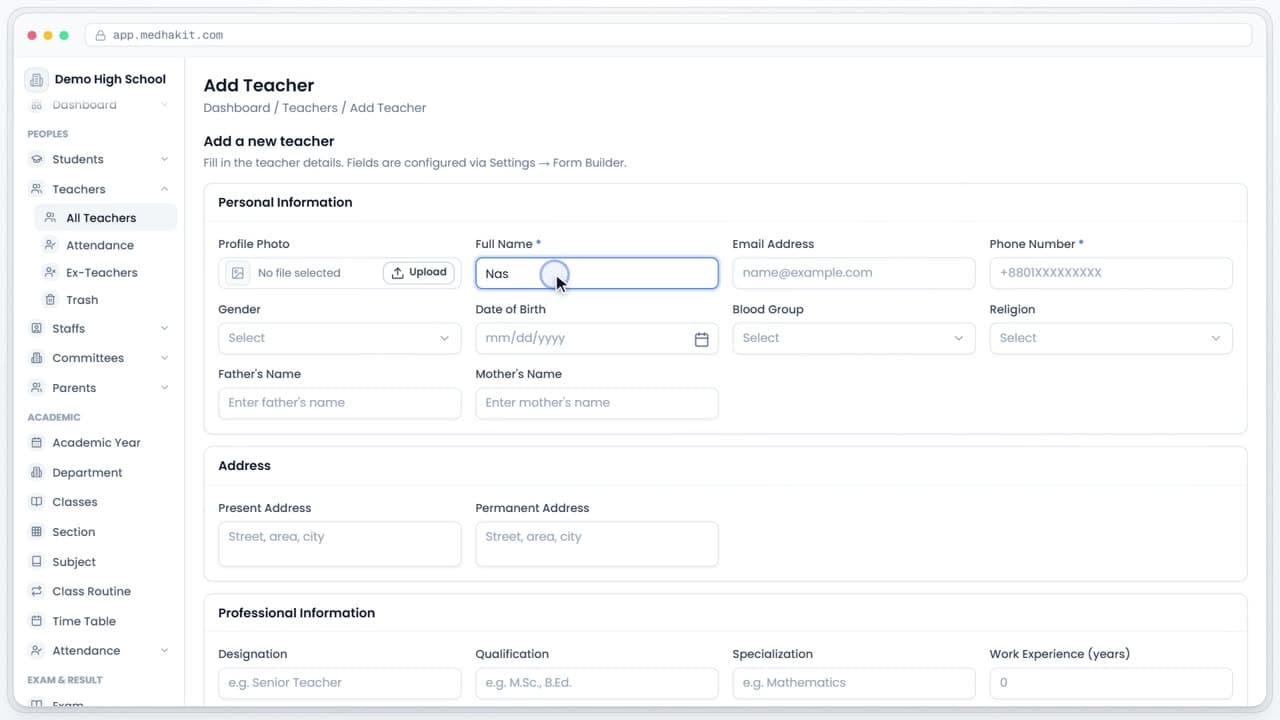Image resolution: width=1280 pixels, height=720 pixels.
Task: Click the Committees building icon
Action: point(37,358)
